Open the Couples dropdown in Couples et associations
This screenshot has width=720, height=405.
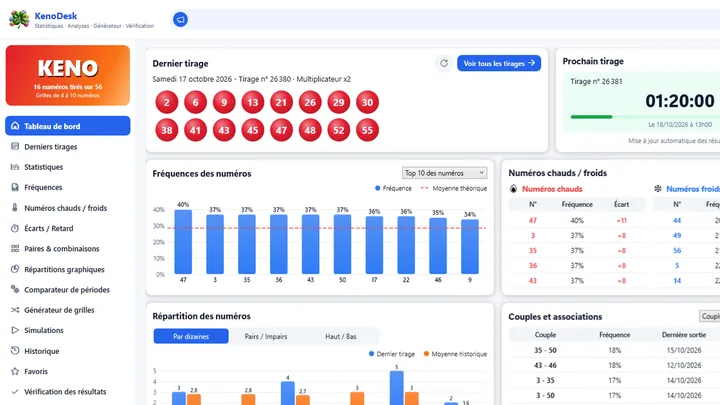[709, 316]
